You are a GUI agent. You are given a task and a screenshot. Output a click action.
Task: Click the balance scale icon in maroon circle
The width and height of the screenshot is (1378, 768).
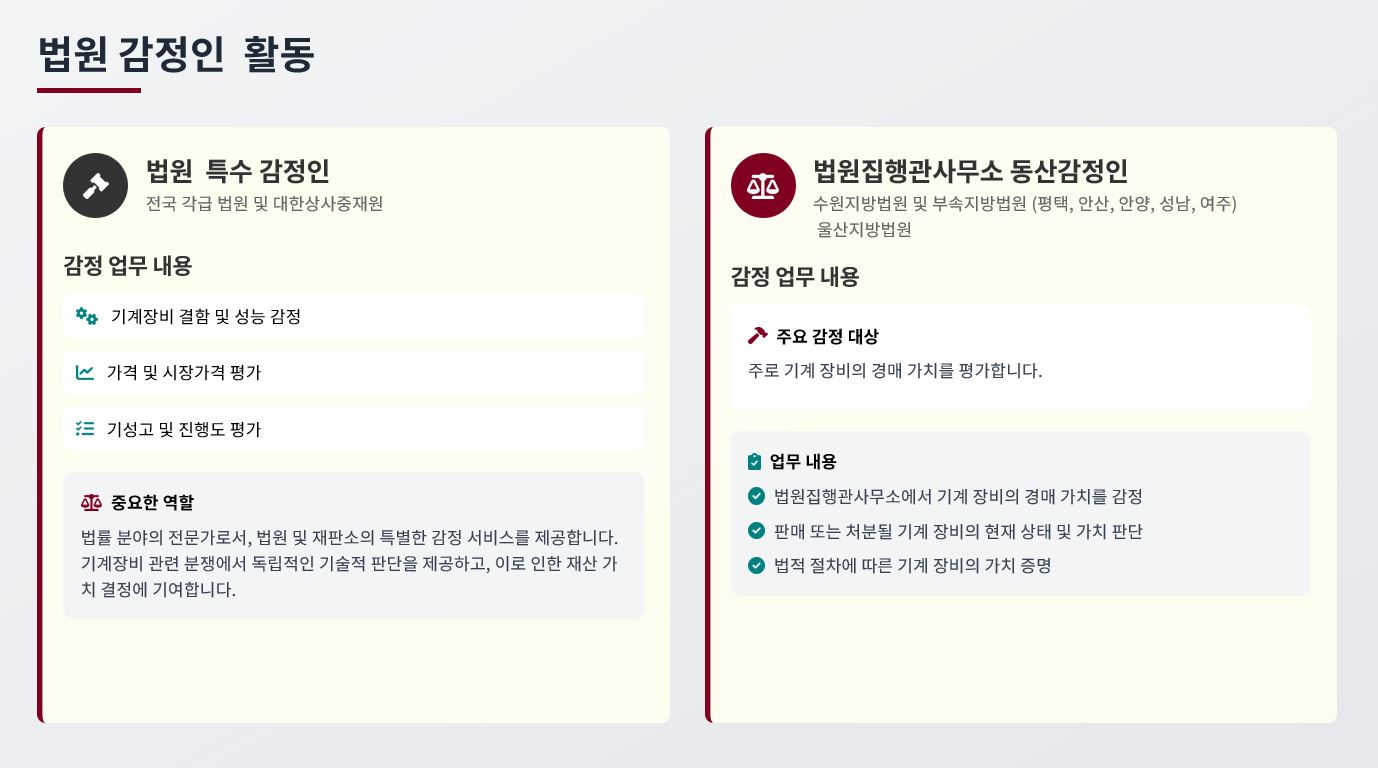pos(763,186)
